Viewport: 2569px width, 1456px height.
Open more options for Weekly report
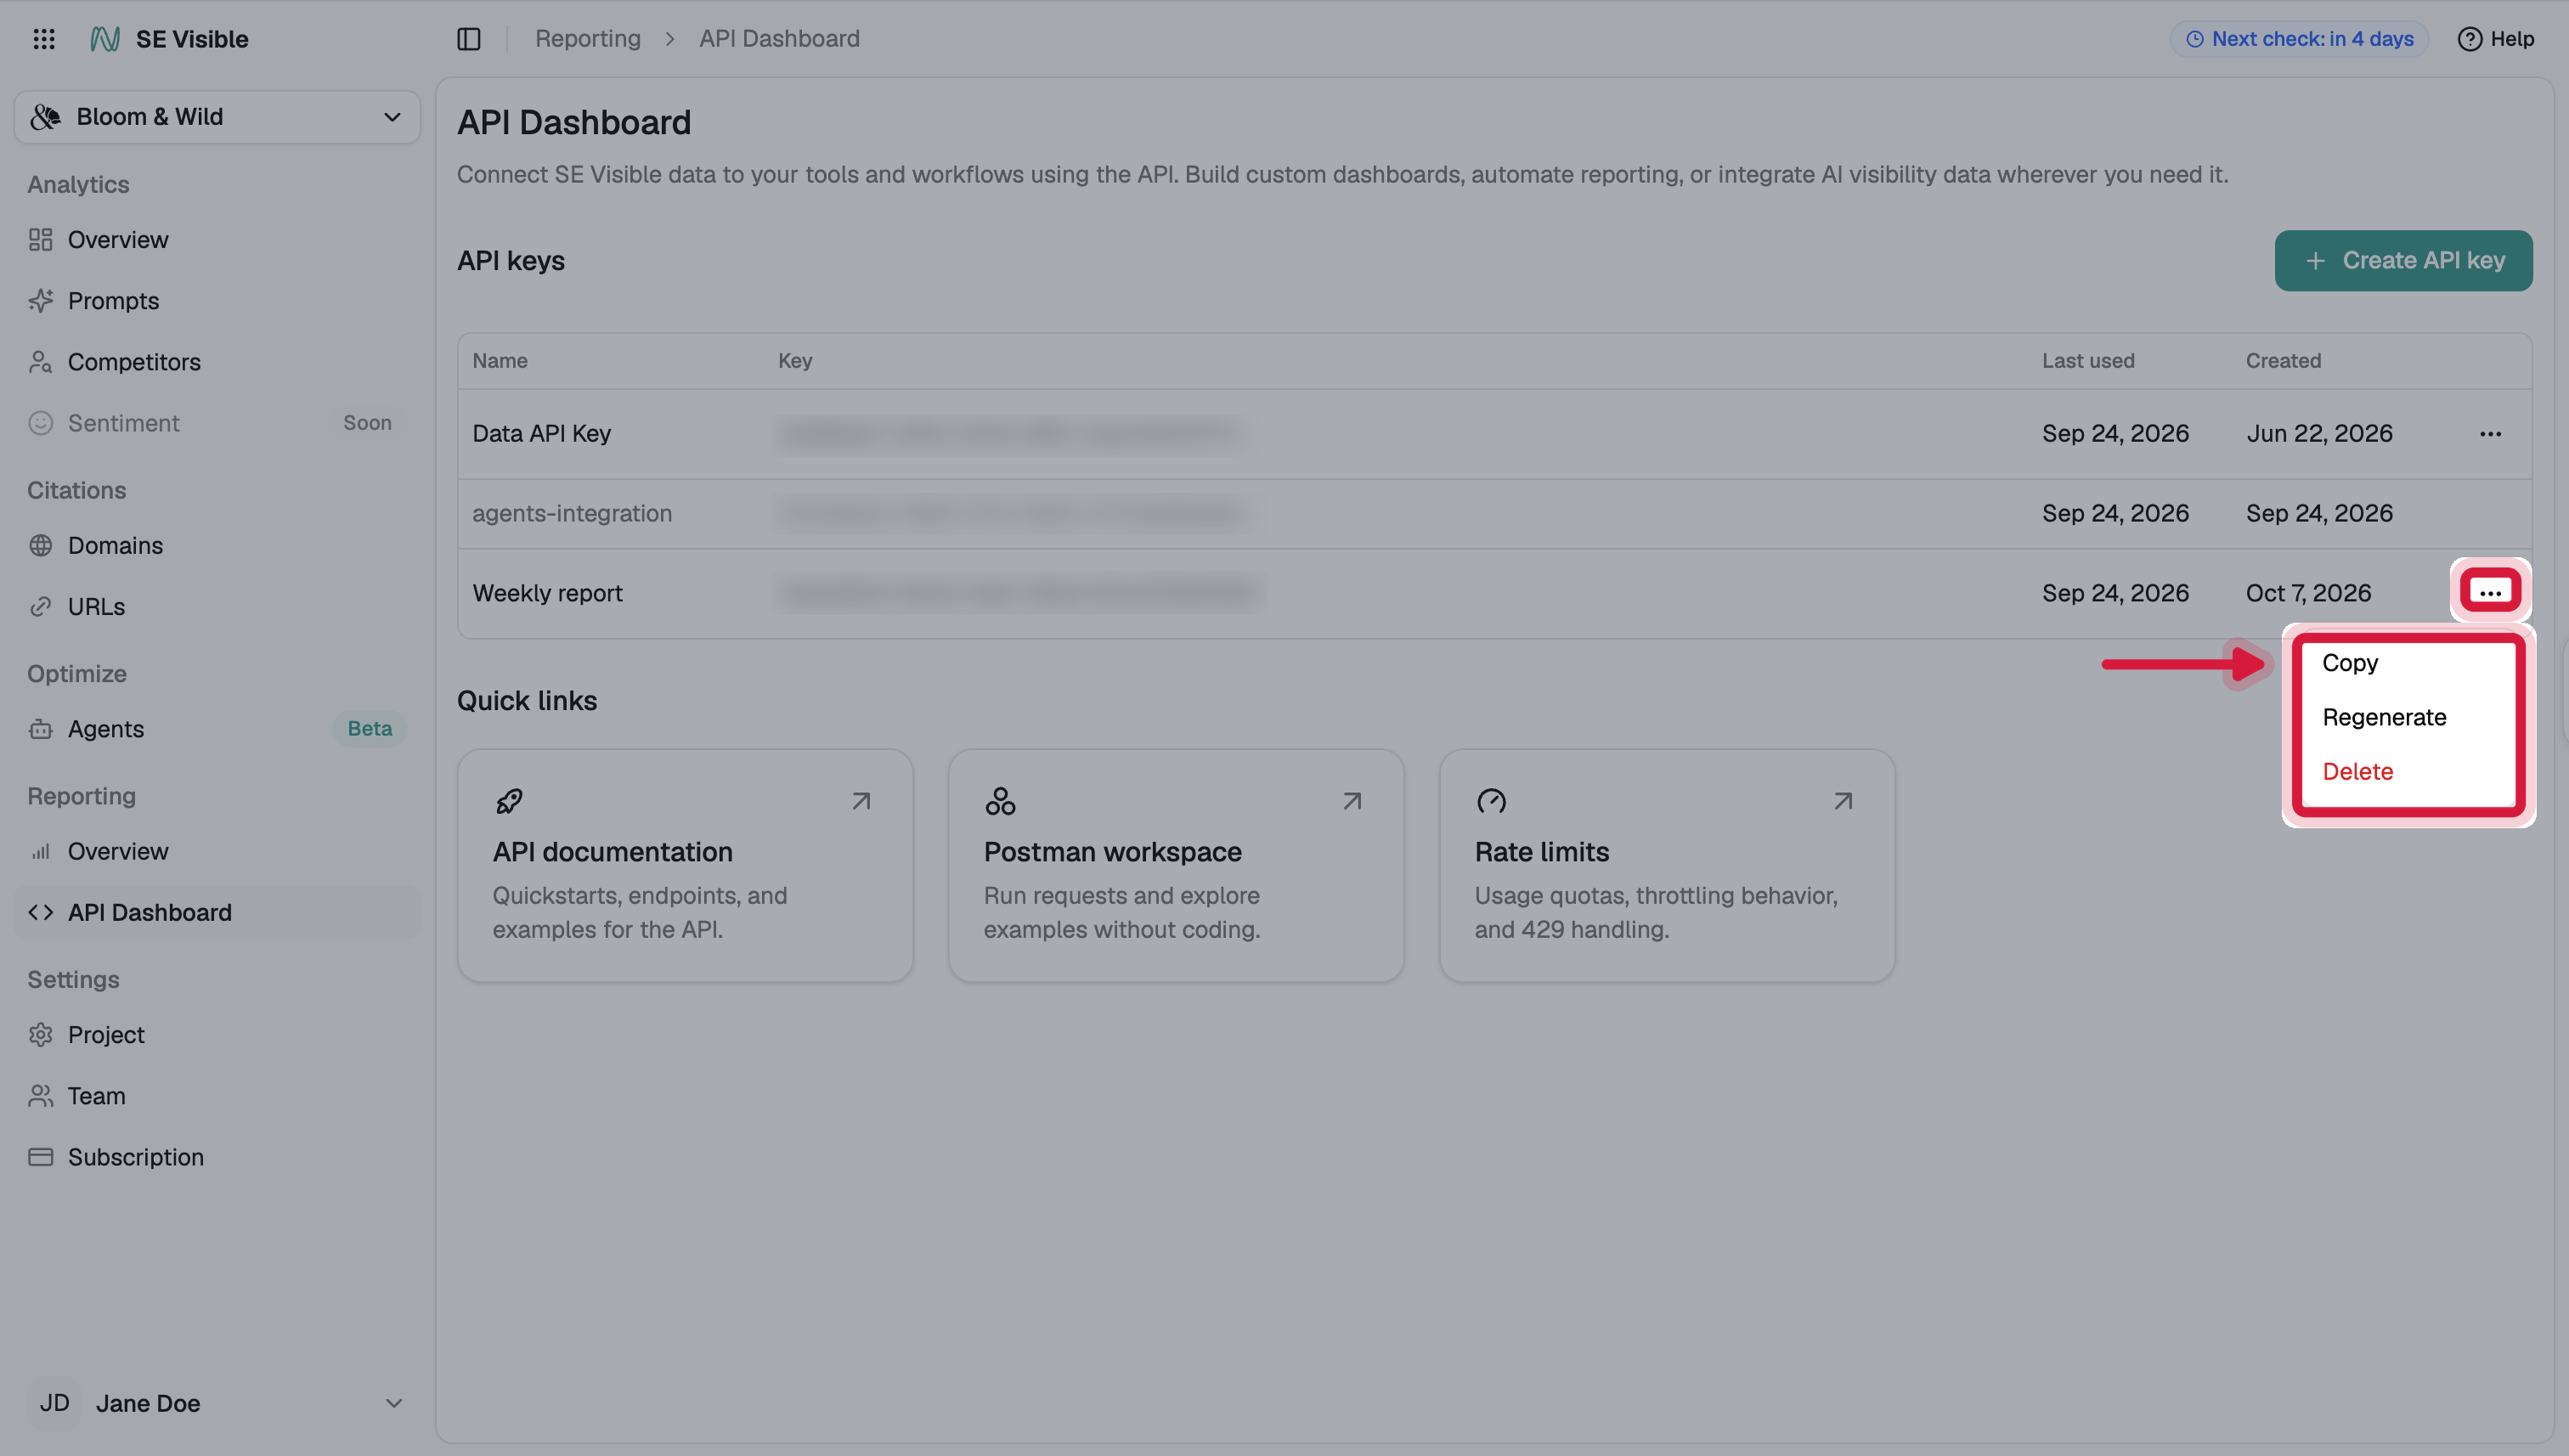tap(2490, 592)
